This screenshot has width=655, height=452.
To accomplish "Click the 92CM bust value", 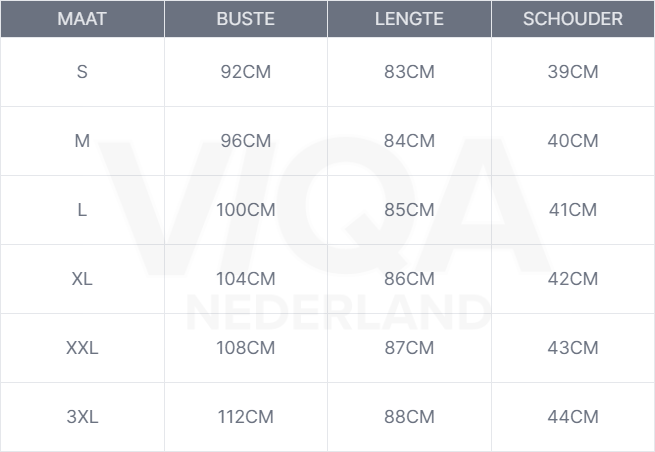I will coord(246,72).
